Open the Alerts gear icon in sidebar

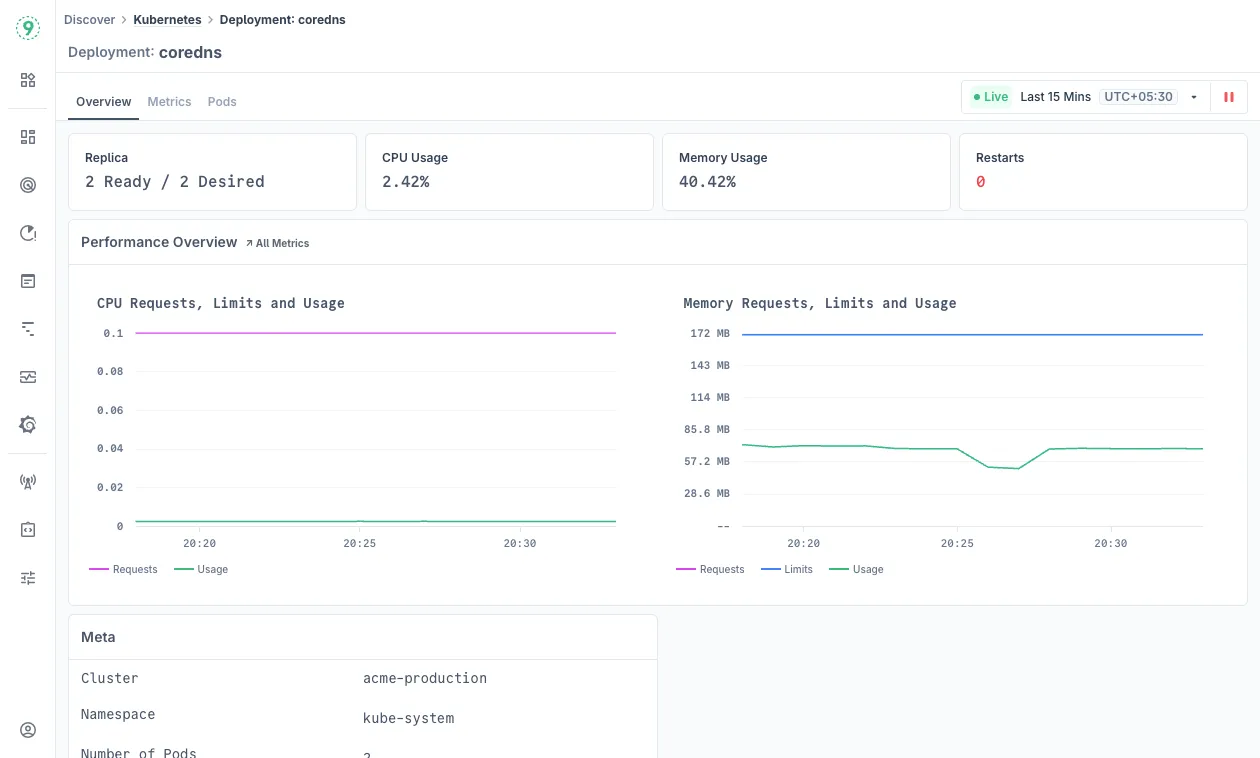(x=27, y=425)
